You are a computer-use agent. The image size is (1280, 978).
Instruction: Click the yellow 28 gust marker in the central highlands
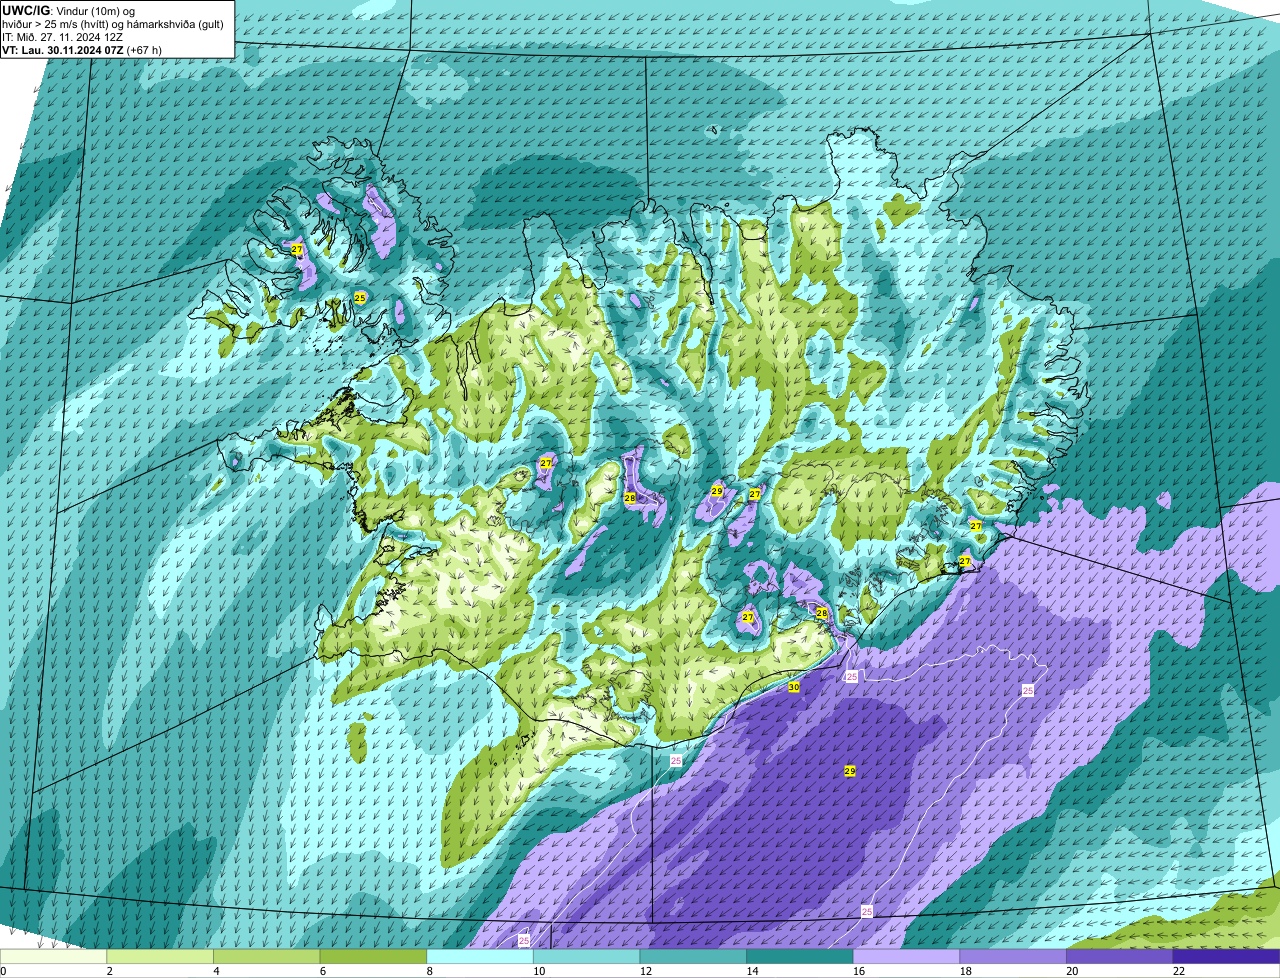[630, 497]
